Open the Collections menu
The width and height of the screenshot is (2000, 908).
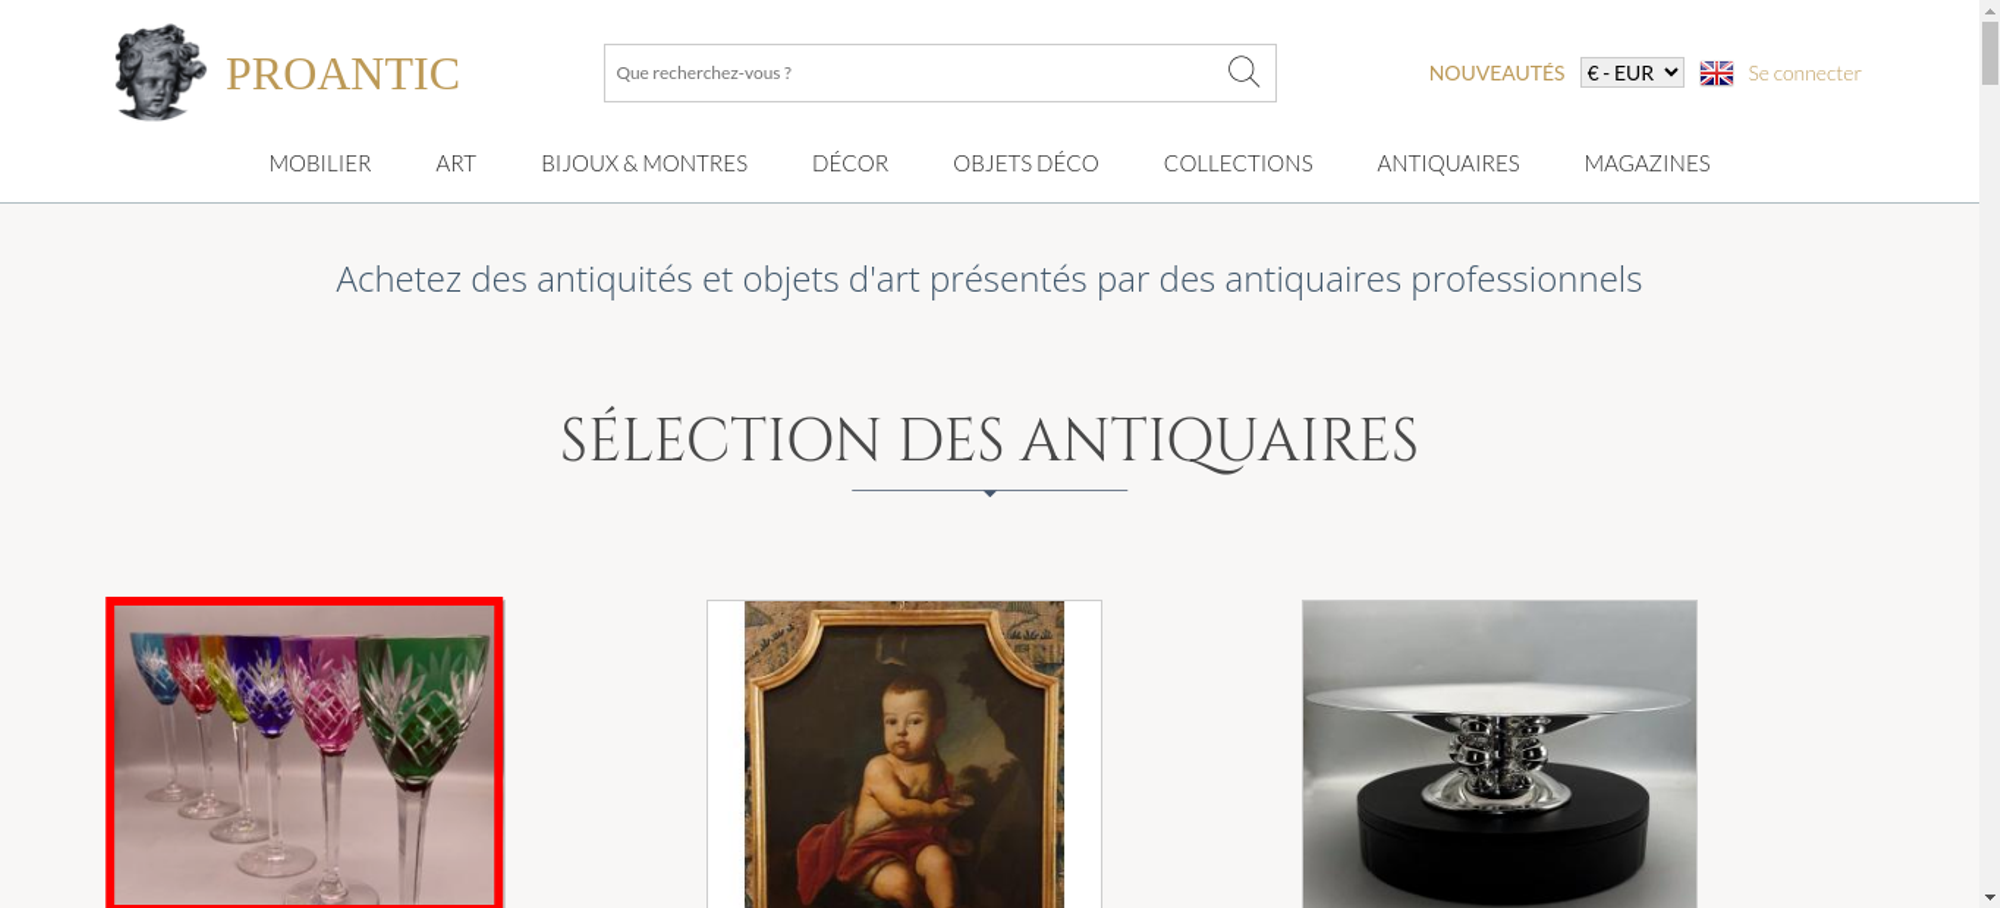pos(1238,163)
